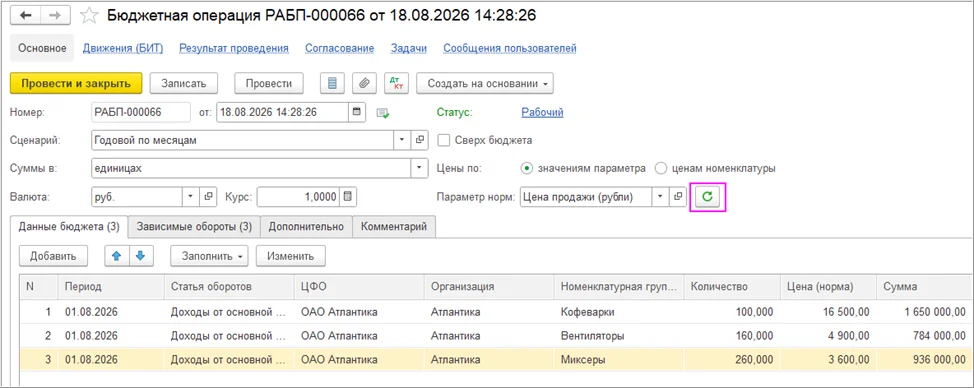Viewport: 974px width, 388px height.
Task: Open the document report icon
Action: (x=332, y=83)
